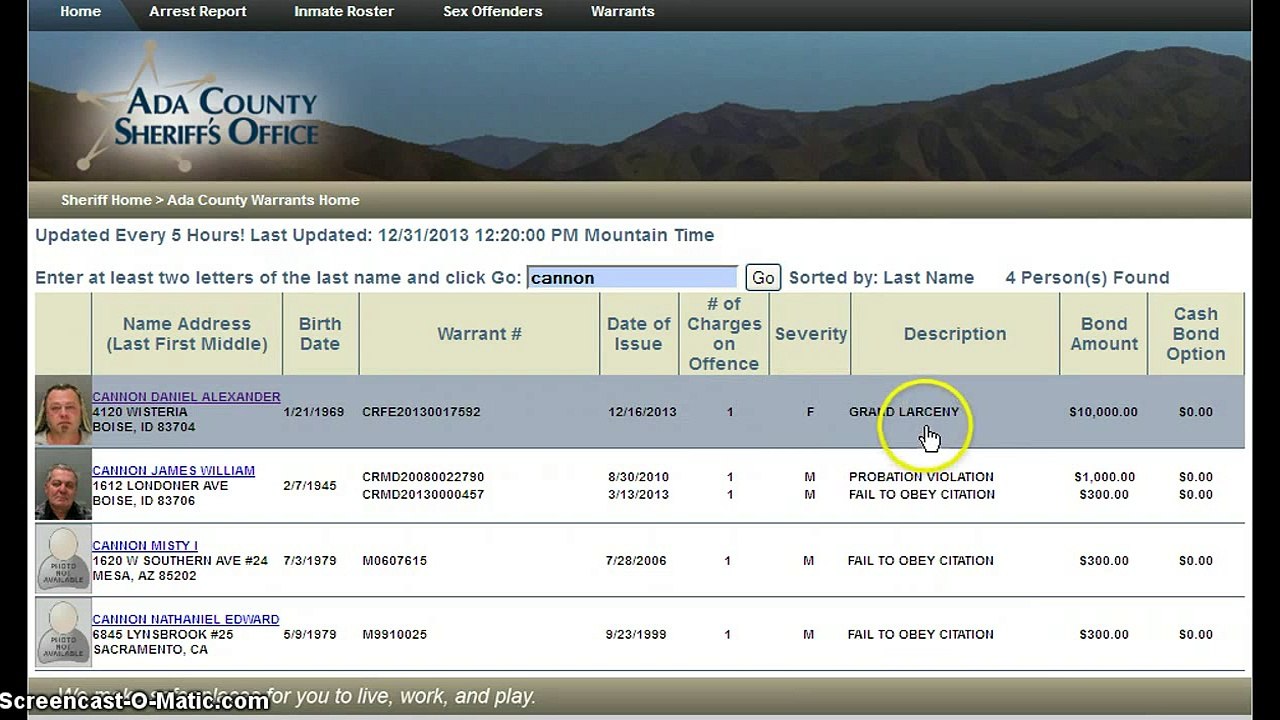Click the $1,000.00 bond amount

click(x=1105, y=477)
